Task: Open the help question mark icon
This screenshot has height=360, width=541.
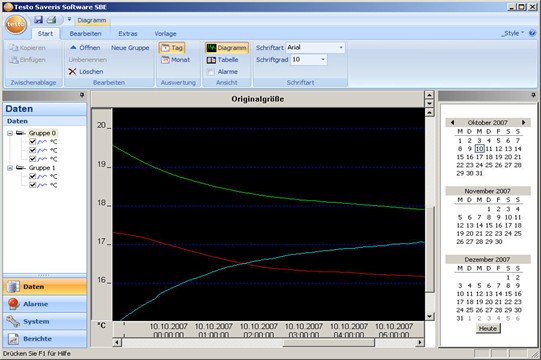Action: pos(532,33)
